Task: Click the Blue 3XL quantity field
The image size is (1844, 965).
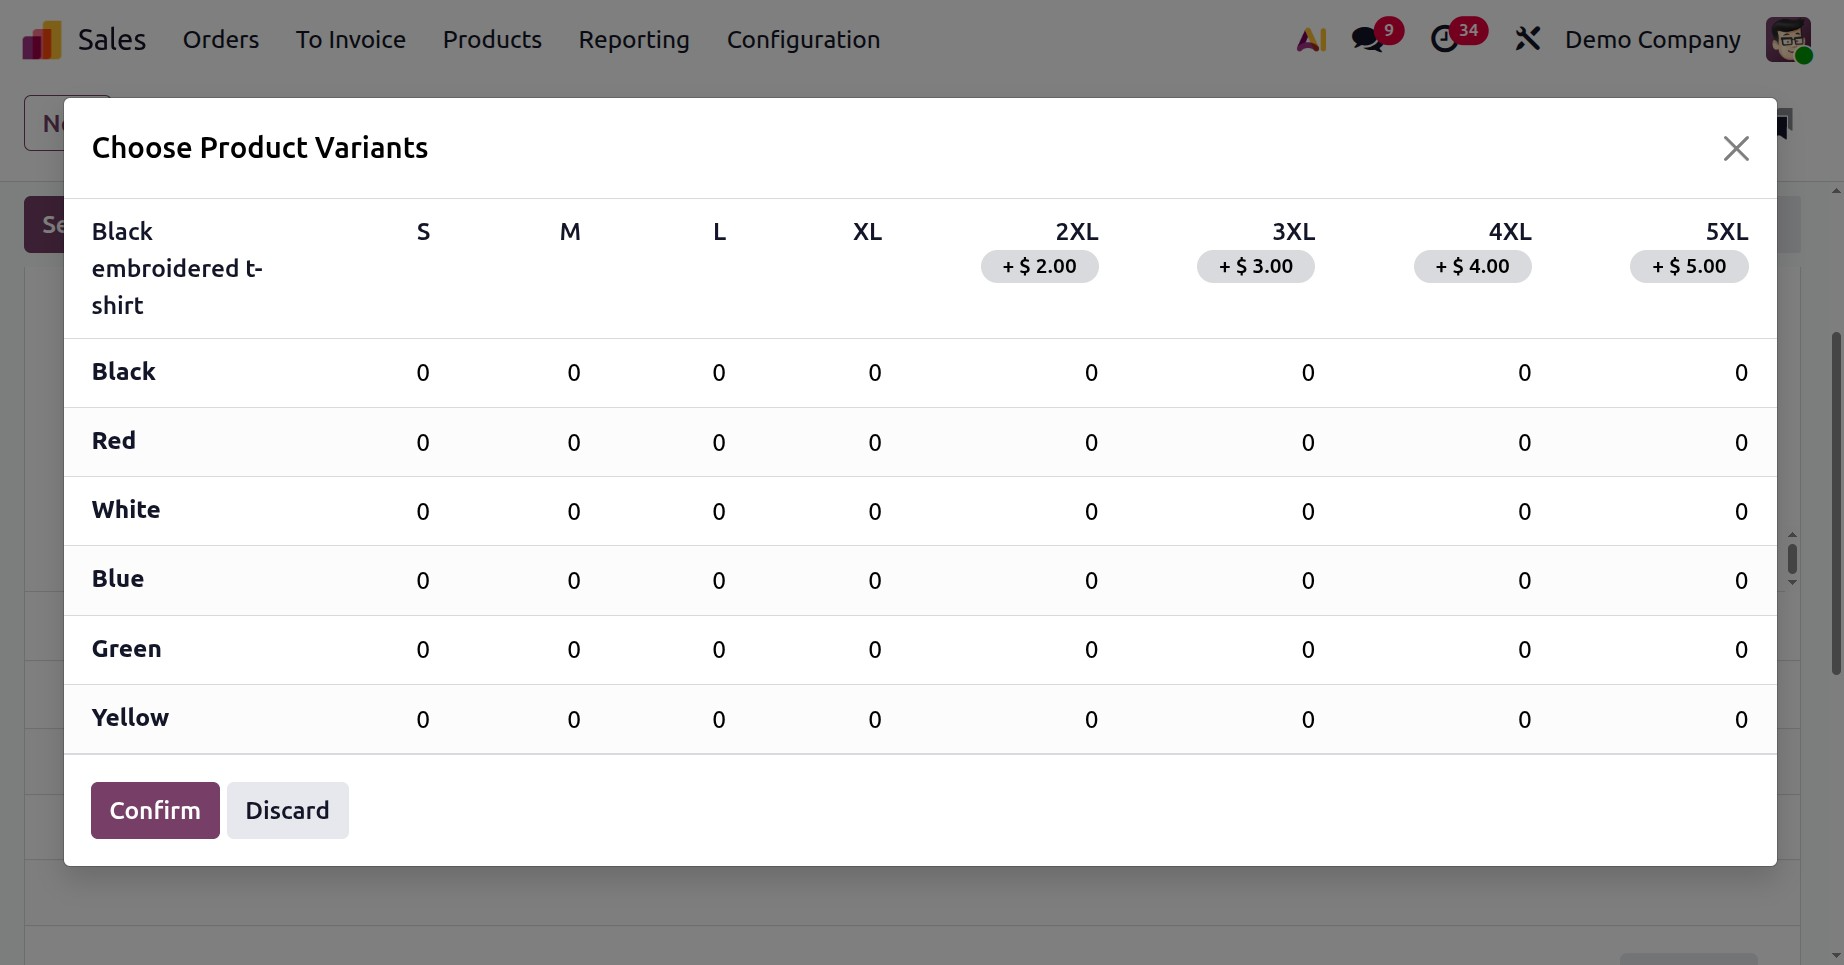Action: [x=1308, y=581]
